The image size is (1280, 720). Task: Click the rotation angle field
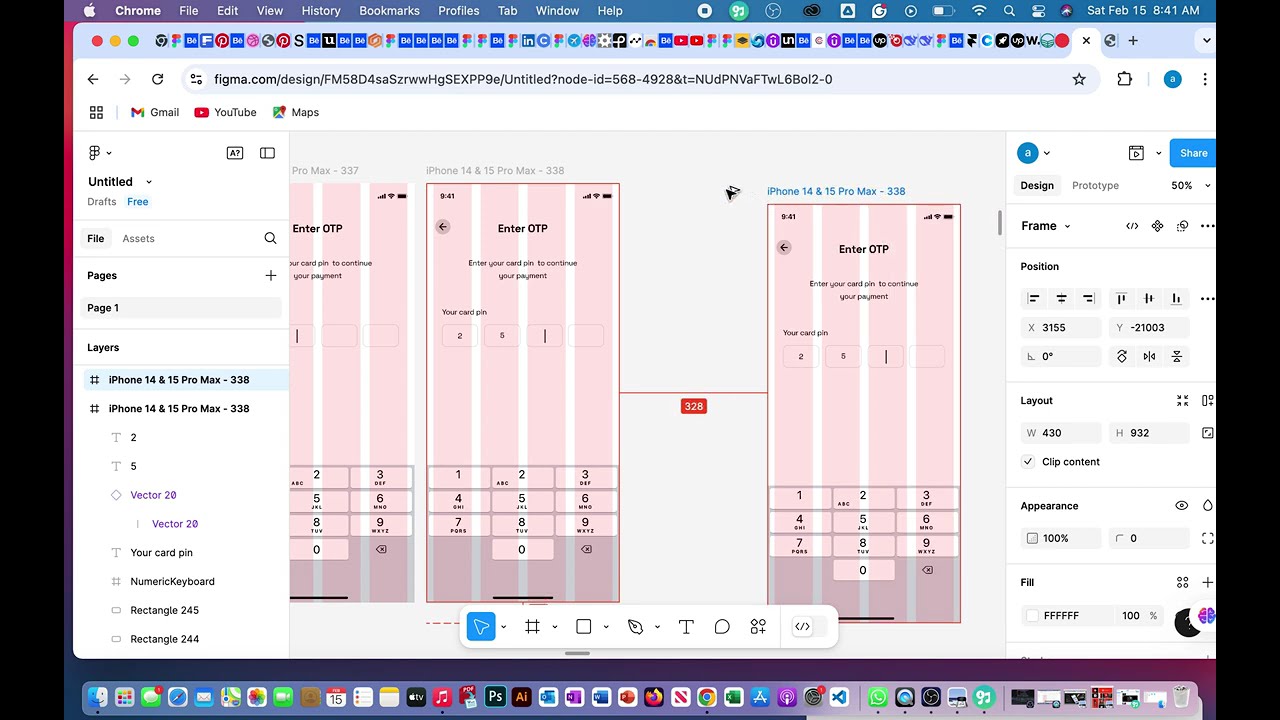pyautogui.click(x=1060, y=356)
